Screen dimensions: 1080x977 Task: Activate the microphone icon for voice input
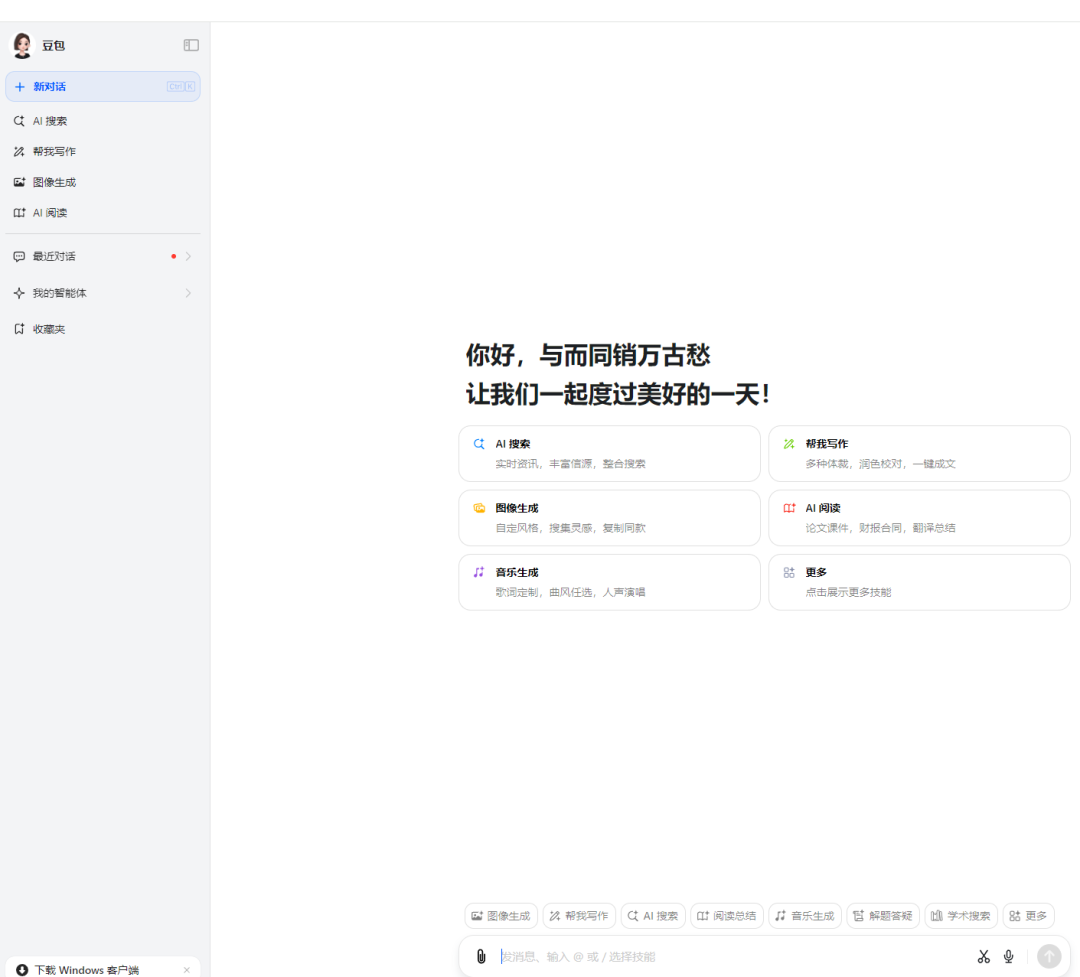tap(1010, 956)
